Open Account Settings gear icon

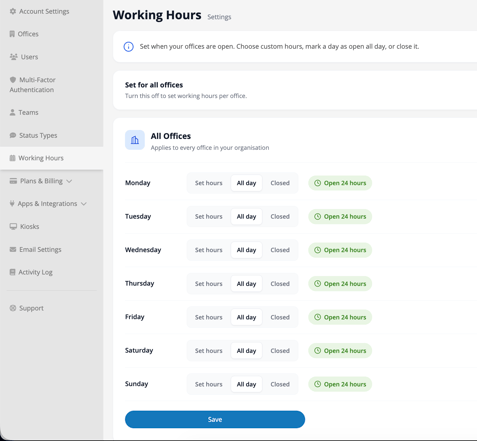tap(13, 11)
